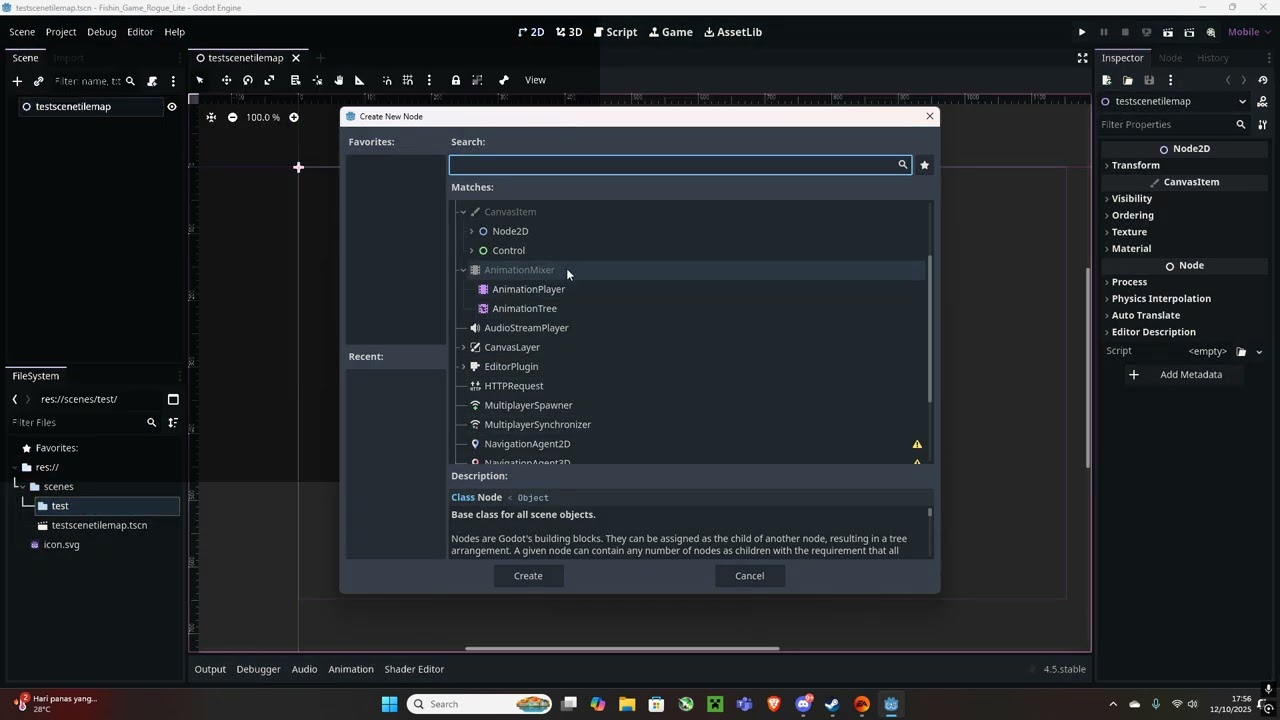Open the Windows Start menu
The height and width of the screenshot is (720, 1280).
pyautogui.click(x=389, y=704)
